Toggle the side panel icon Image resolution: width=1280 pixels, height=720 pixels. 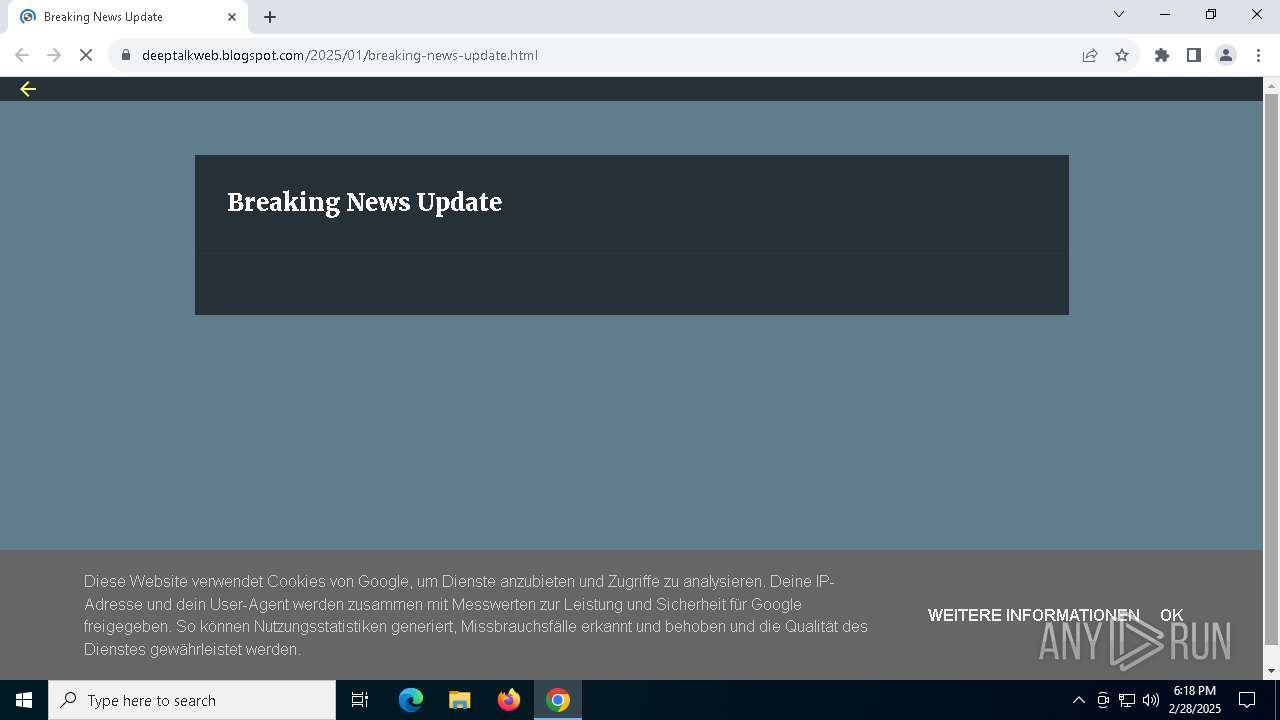(x=1194, y=55)
